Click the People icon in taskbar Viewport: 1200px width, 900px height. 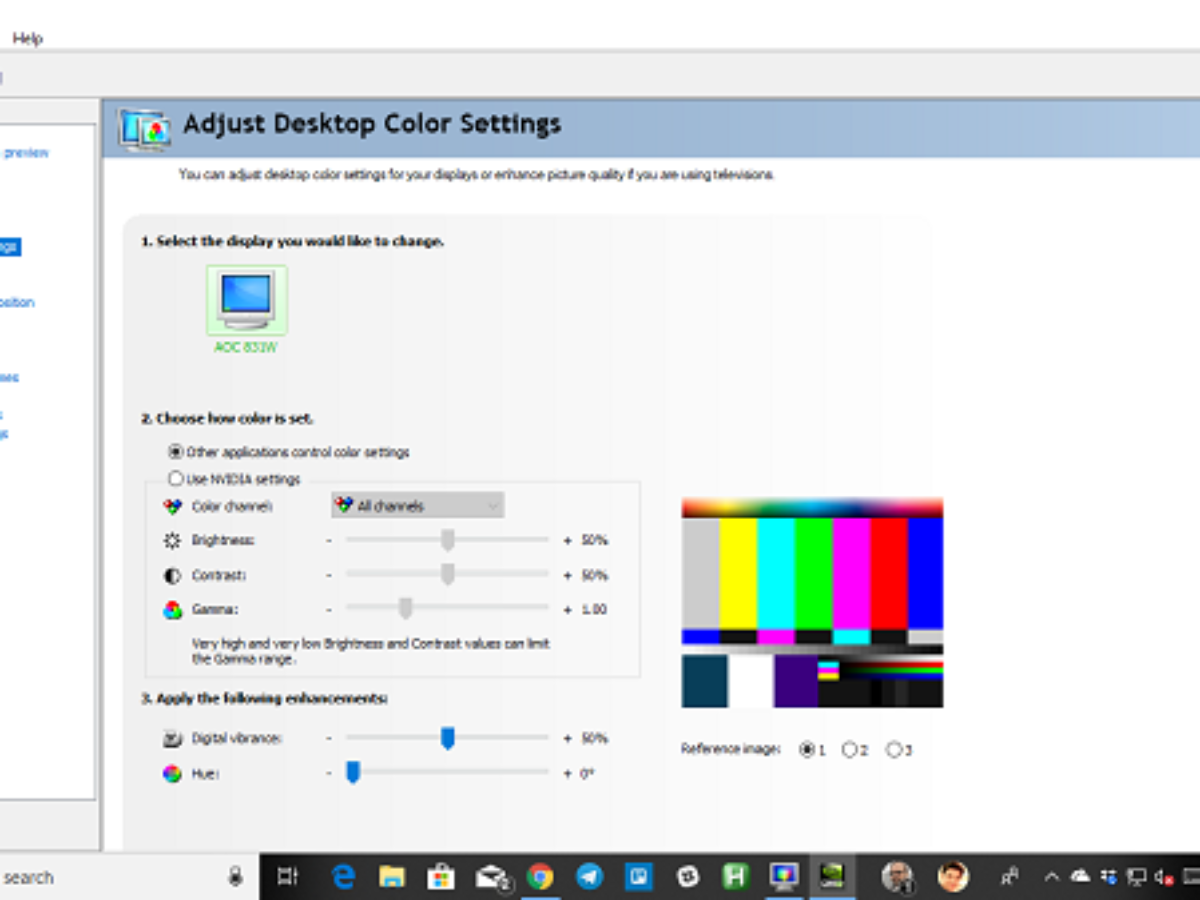(1010, 877)
